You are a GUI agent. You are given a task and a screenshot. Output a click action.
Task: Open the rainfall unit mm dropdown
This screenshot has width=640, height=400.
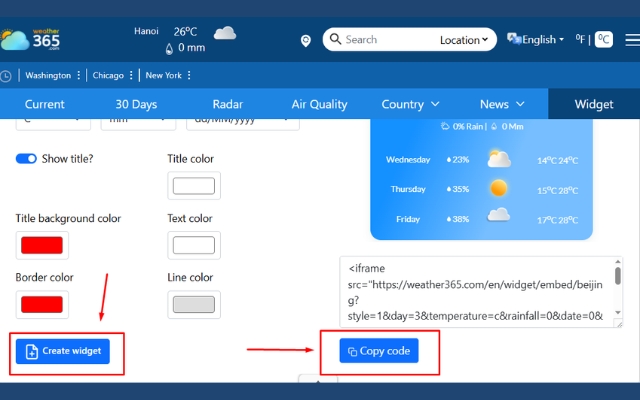click(138, 124)
